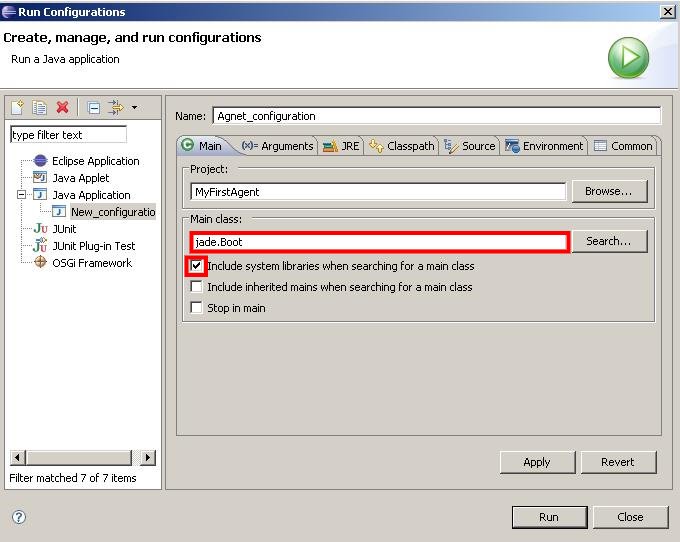
Task: Click the Duplicate configuration icon
Action: pyautogui.click(x=40, y=108)
